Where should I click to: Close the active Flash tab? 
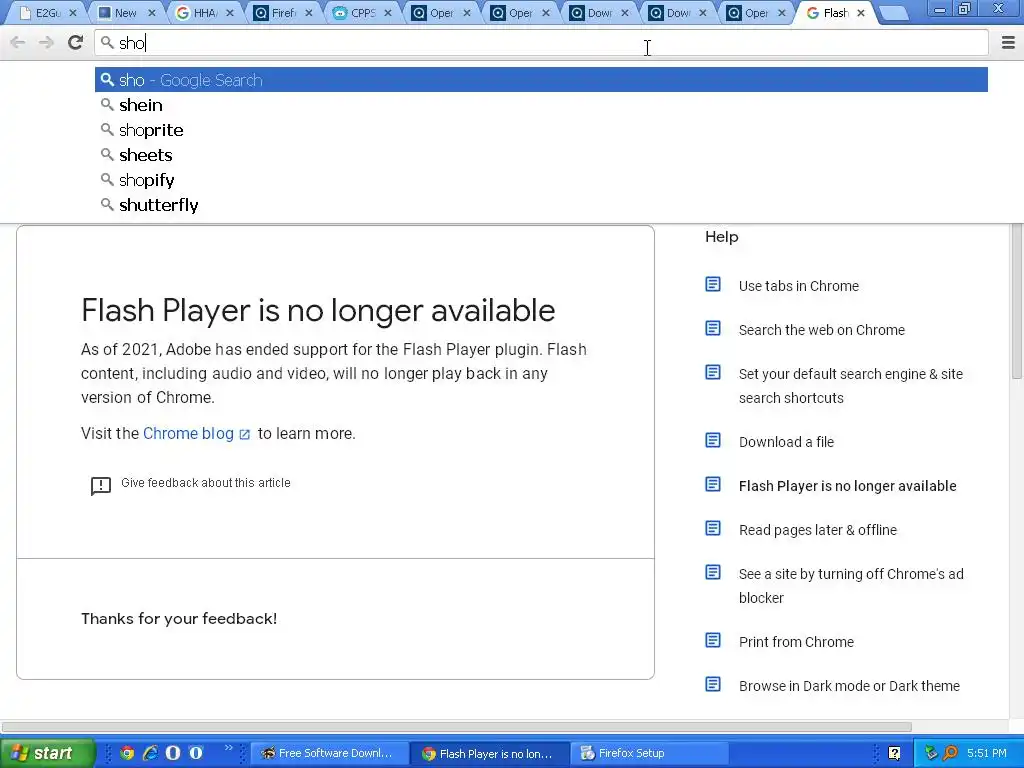pos(861,13)
